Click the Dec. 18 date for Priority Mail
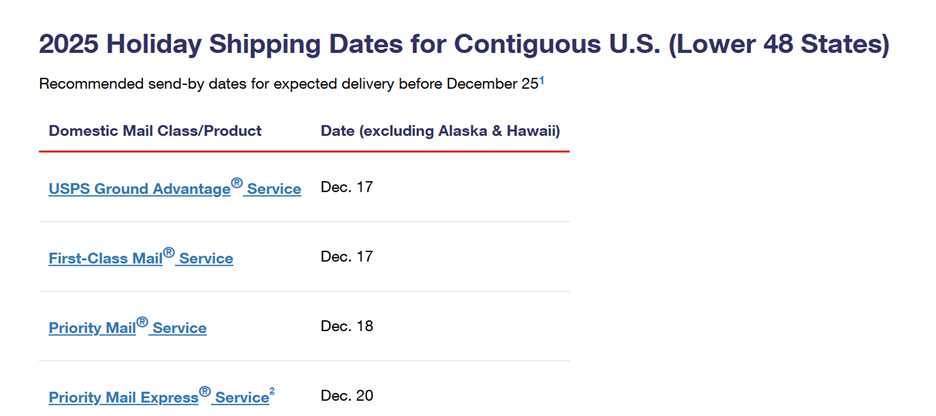The height and width of the screenshot is (416, 936). tap(347, 326)
